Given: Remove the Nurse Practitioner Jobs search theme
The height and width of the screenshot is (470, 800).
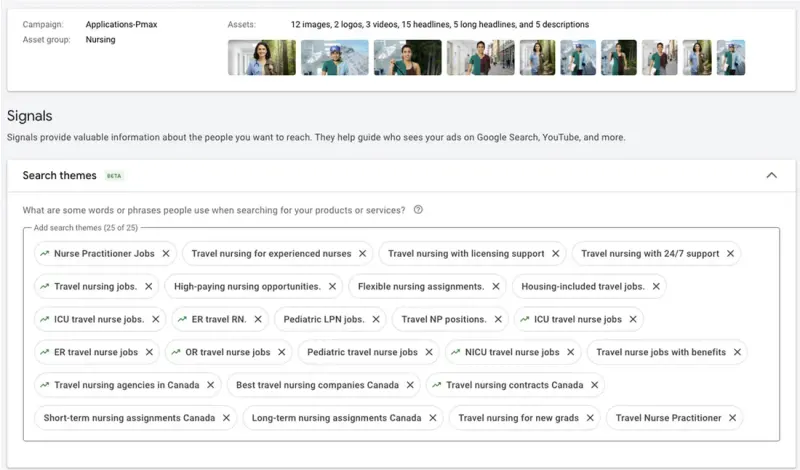Looking at the screenshot, I should 166,254.
